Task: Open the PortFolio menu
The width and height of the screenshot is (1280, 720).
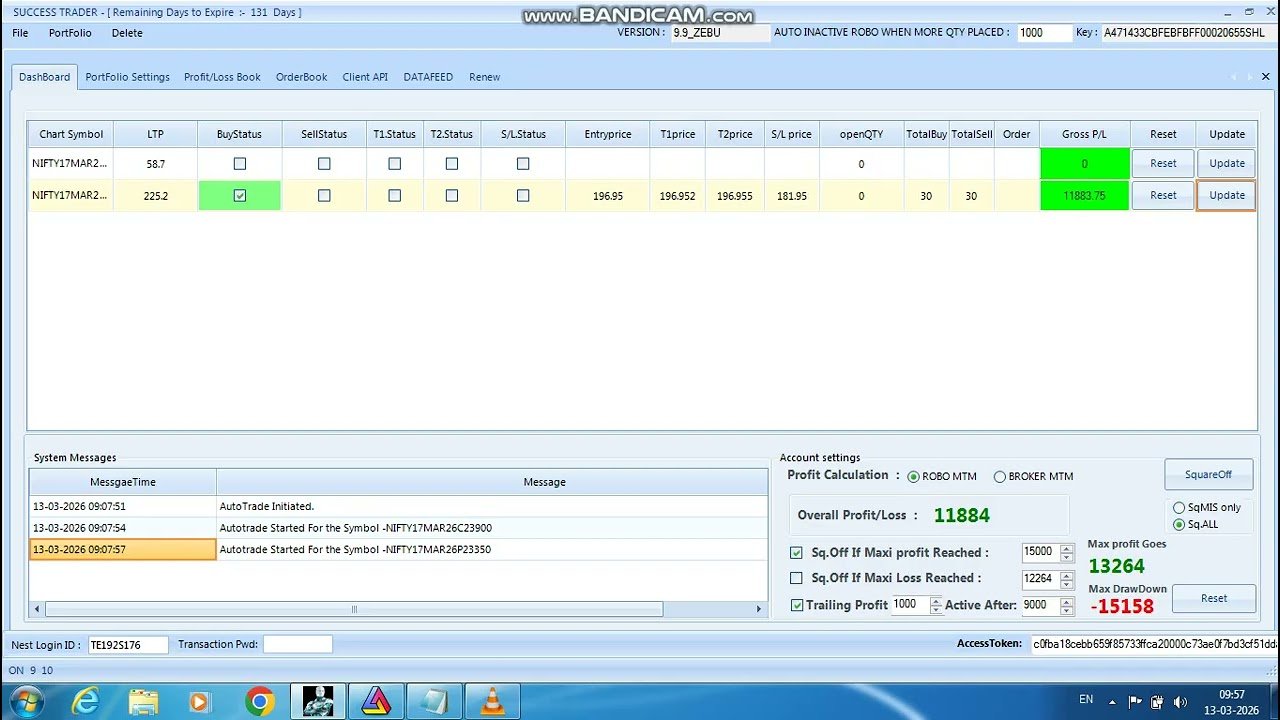Action: click(70, 33)
